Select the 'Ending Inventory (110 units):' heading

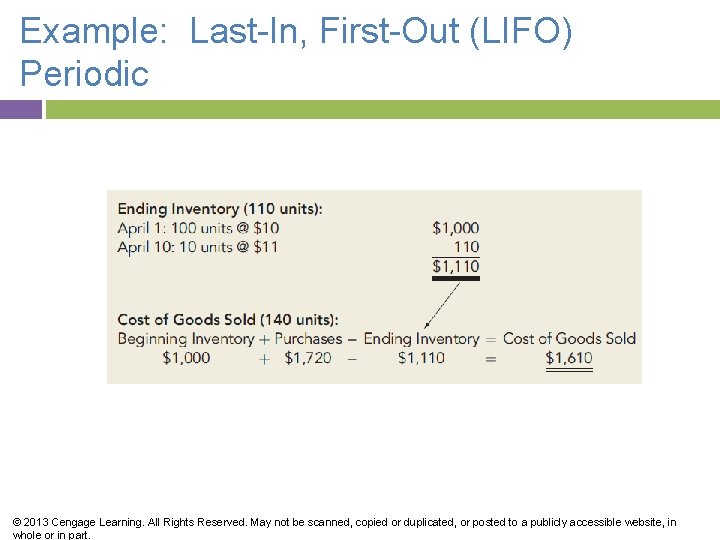220,209
